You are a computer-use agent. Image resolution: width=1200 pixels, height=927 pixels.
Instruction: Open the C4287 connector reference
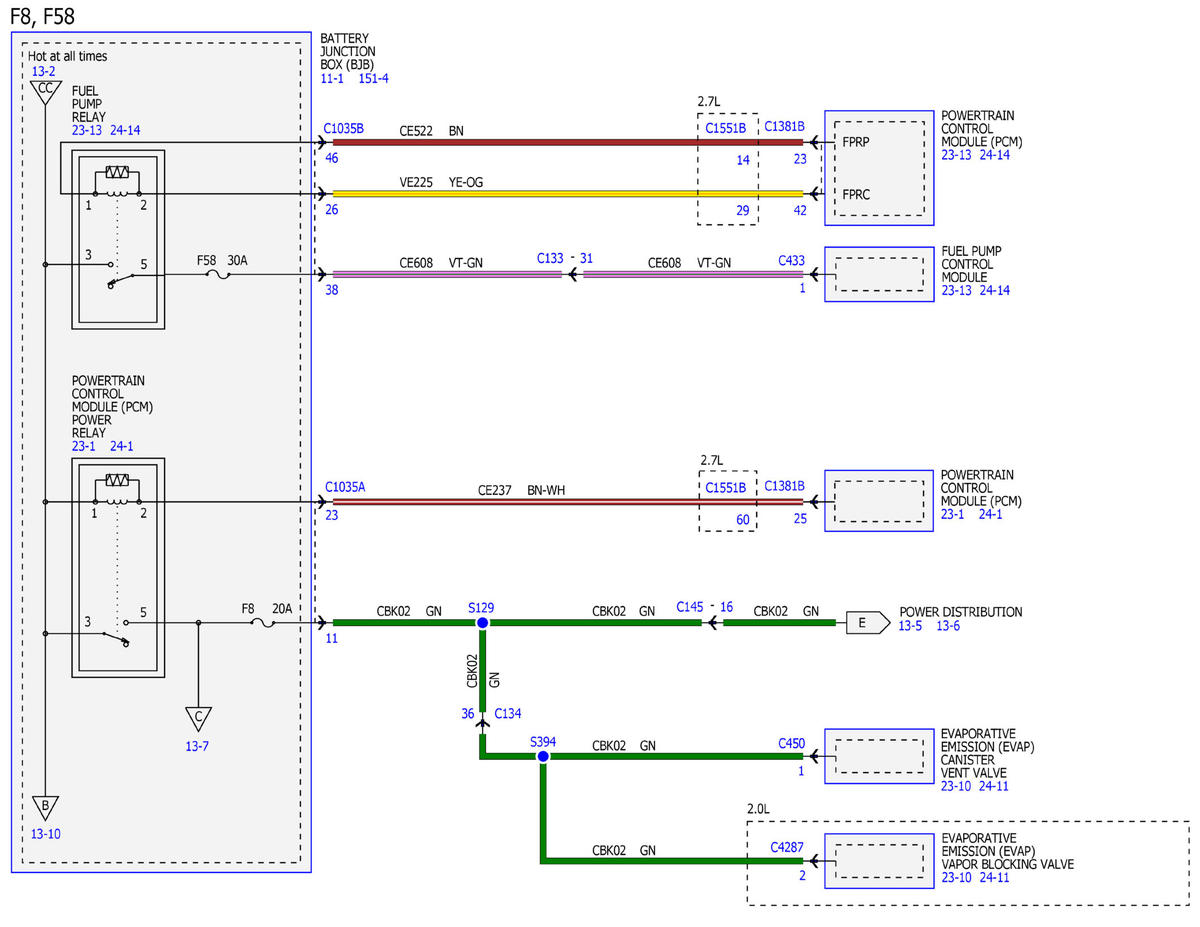point(787,847)
